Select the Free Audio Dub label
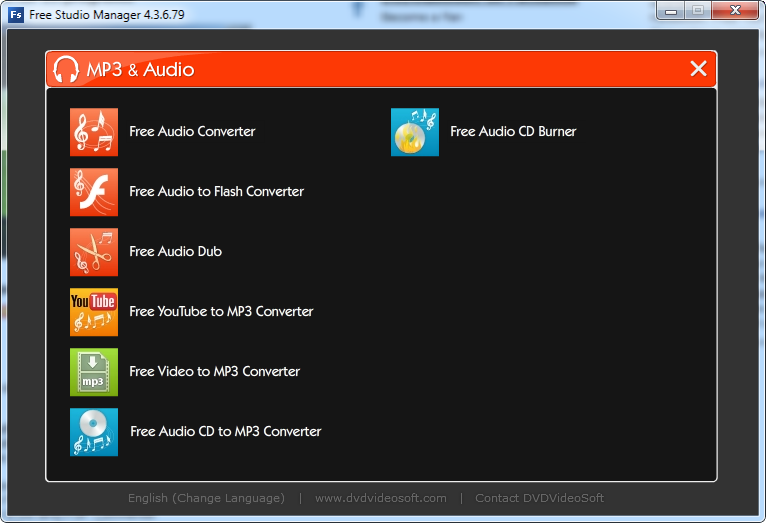This screenshot has height=523, width=766. [175, 251]
